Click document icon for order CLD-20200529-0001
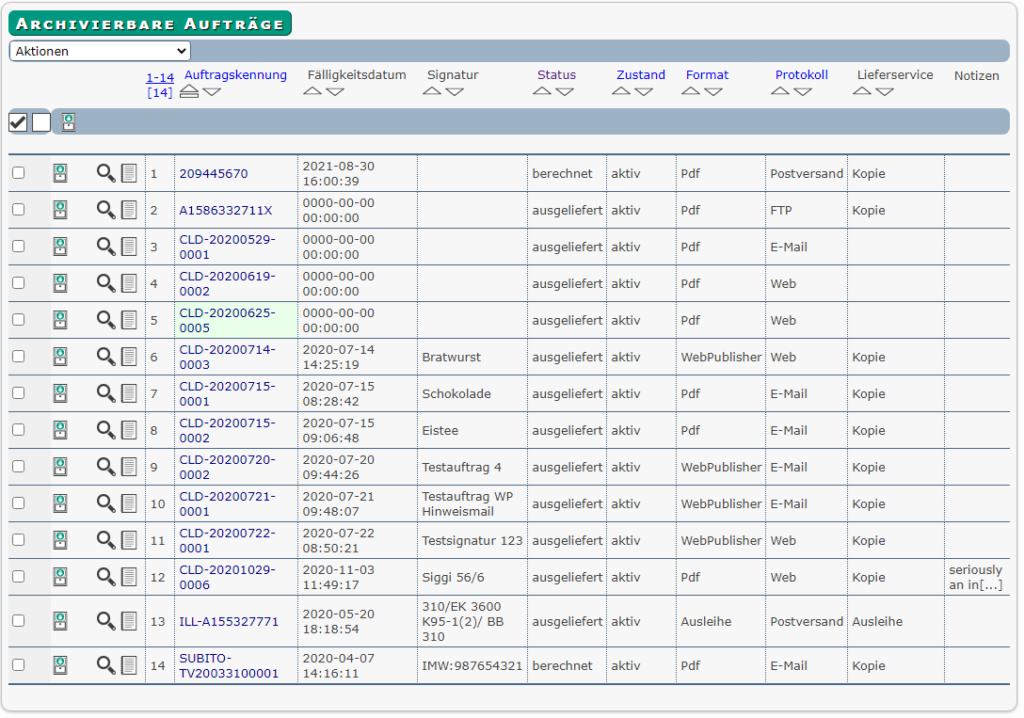The width and height of the screenshot is (1024, 718). coord(129,246)
